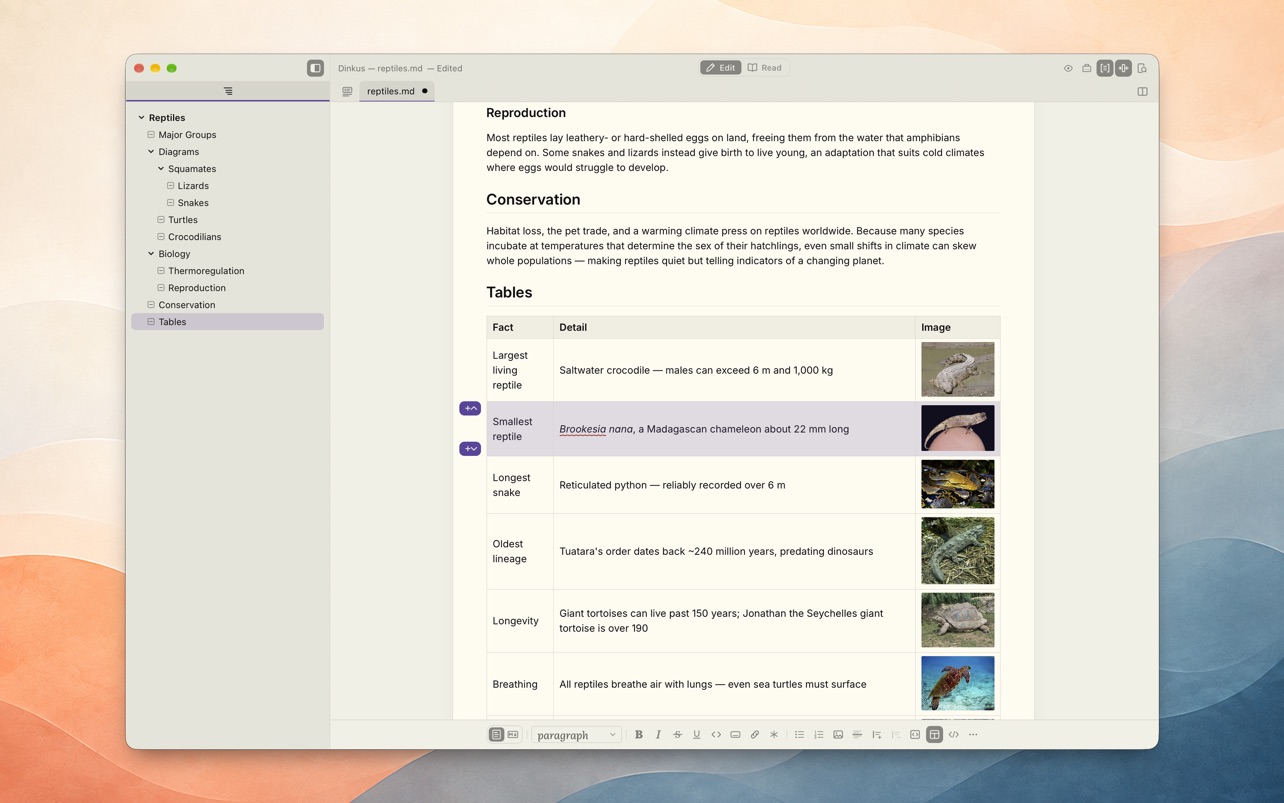Insert a bulleted list
Viewport: 1284px width, 803px height.
click(799, 735)
